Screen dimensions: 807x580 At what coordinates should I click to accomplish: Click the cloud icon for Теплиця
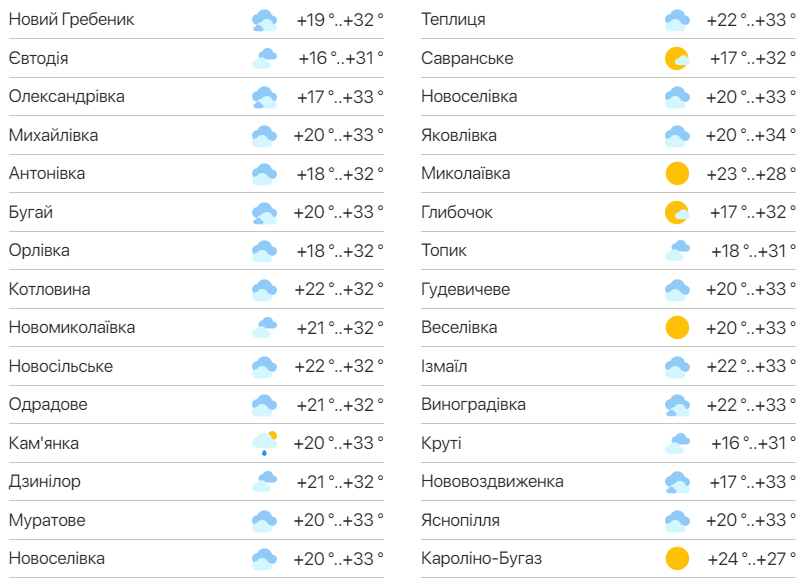678,20
